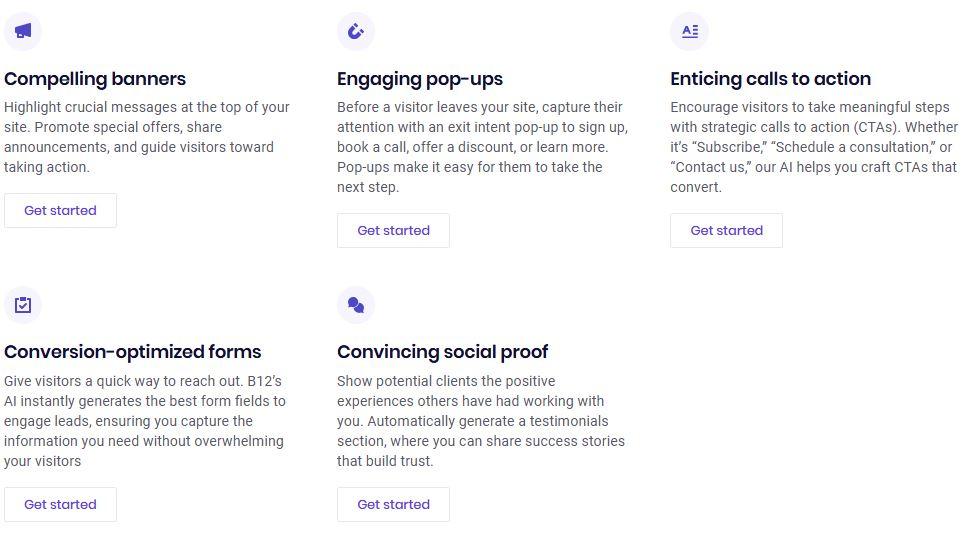
Task: Click the exit intent pop-up description text
Action: click(482, 147)
